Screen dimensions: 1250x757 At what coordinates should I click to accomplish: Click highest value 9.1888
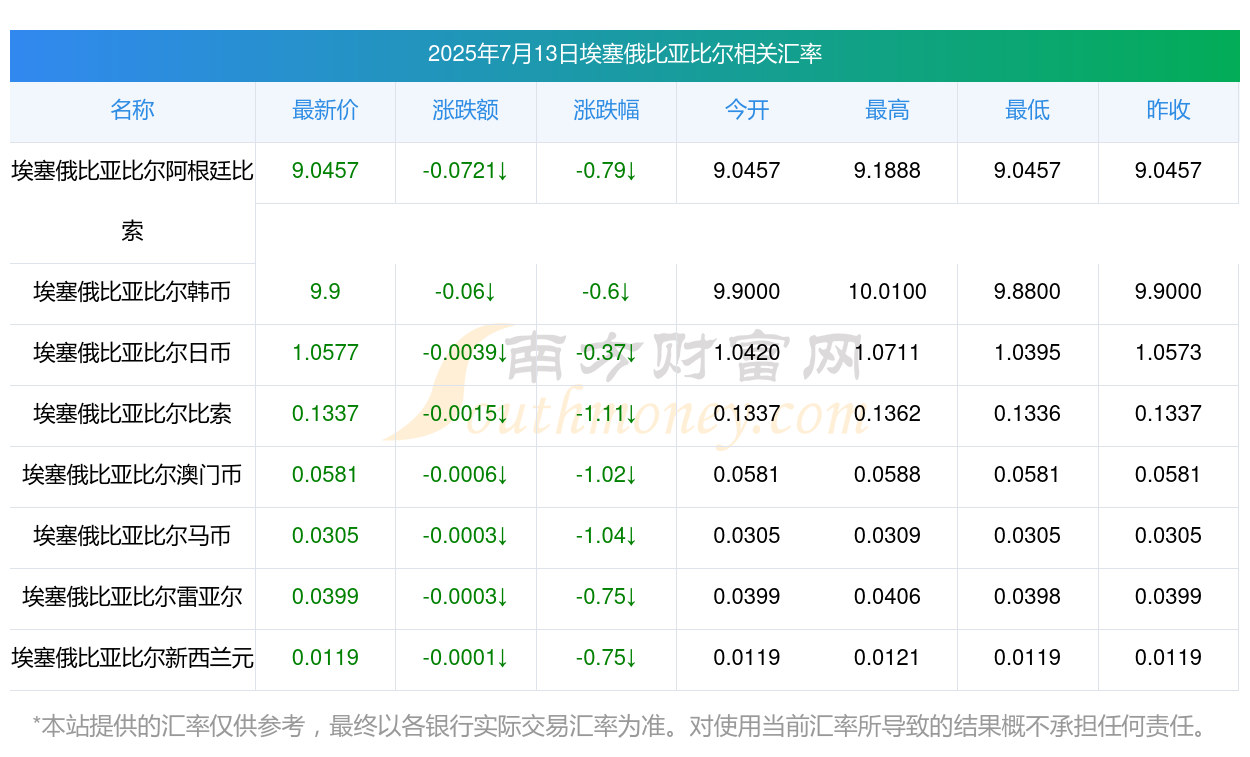pyautogui.click(x=887, y=171)
